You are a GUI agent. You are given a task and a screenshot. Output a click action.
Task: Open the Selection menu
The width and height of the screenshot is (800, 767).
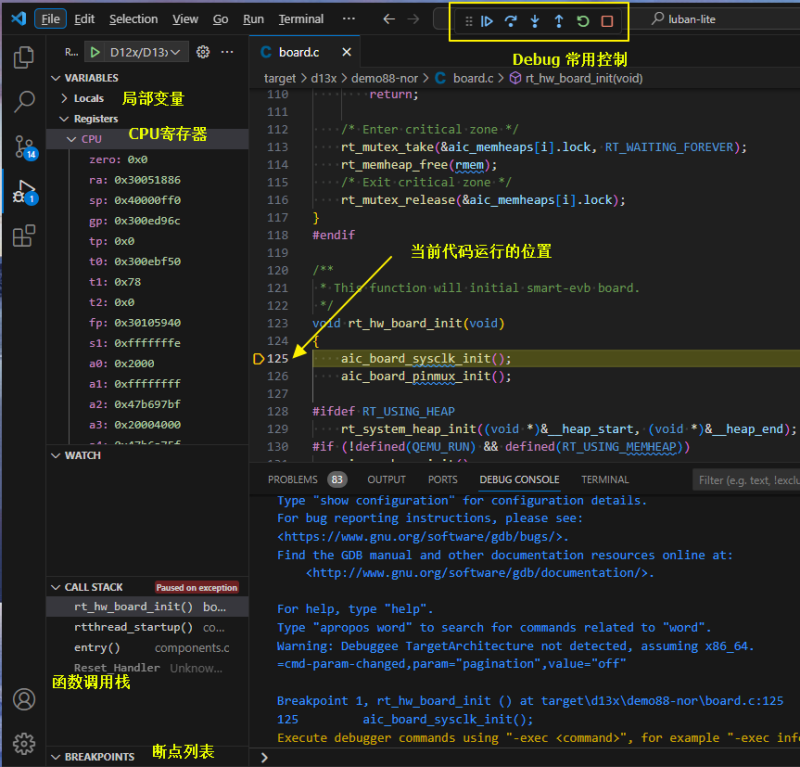click(133, 19)
